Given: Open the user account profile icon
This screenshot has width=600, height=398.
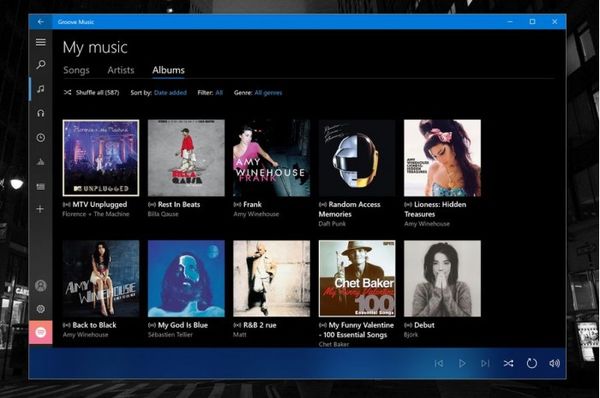Looking at the screenshot, I should (41, 285).
